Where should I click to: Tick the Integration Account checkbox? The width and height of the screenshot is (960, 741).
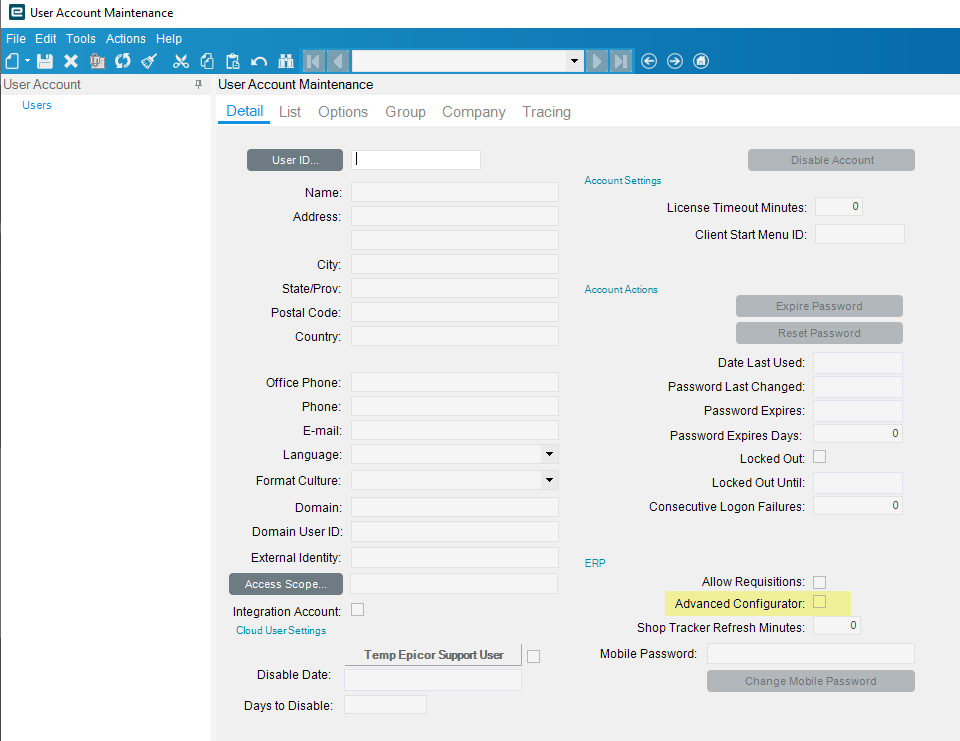point(358,610)
